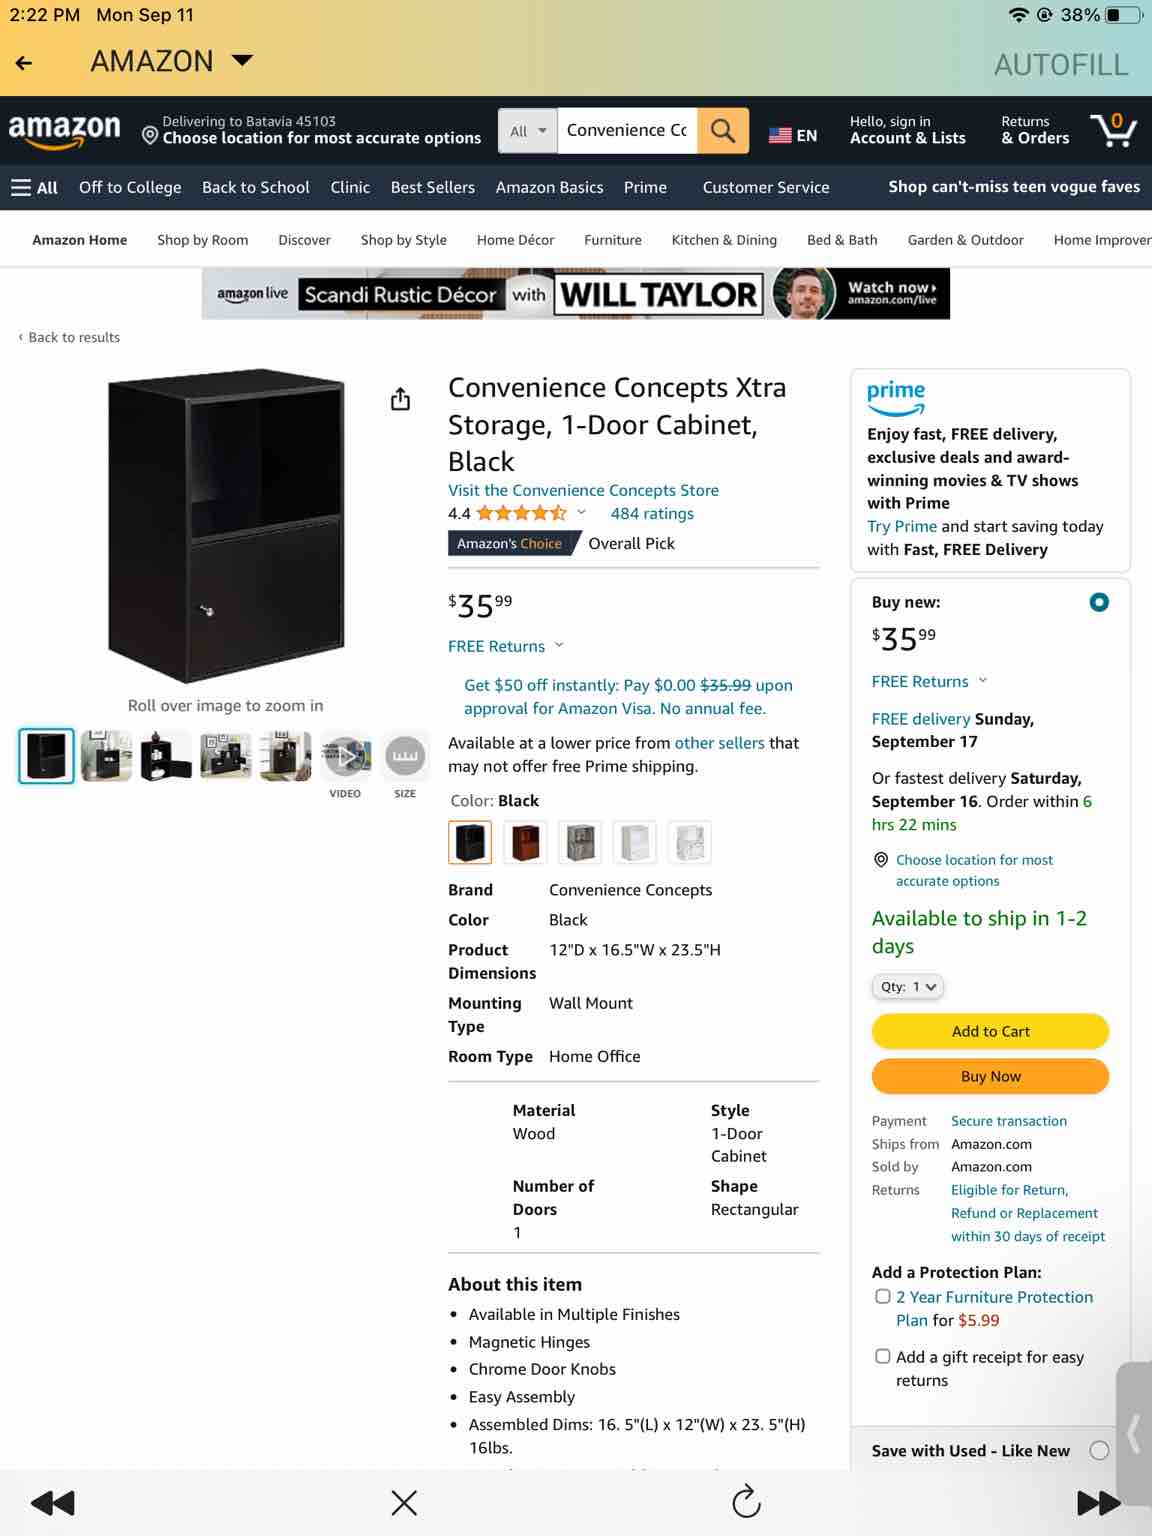Expand the AMAZON title dropdown arrow
This screenshot has width=1152, height=1536.
(x=242, y=61)
